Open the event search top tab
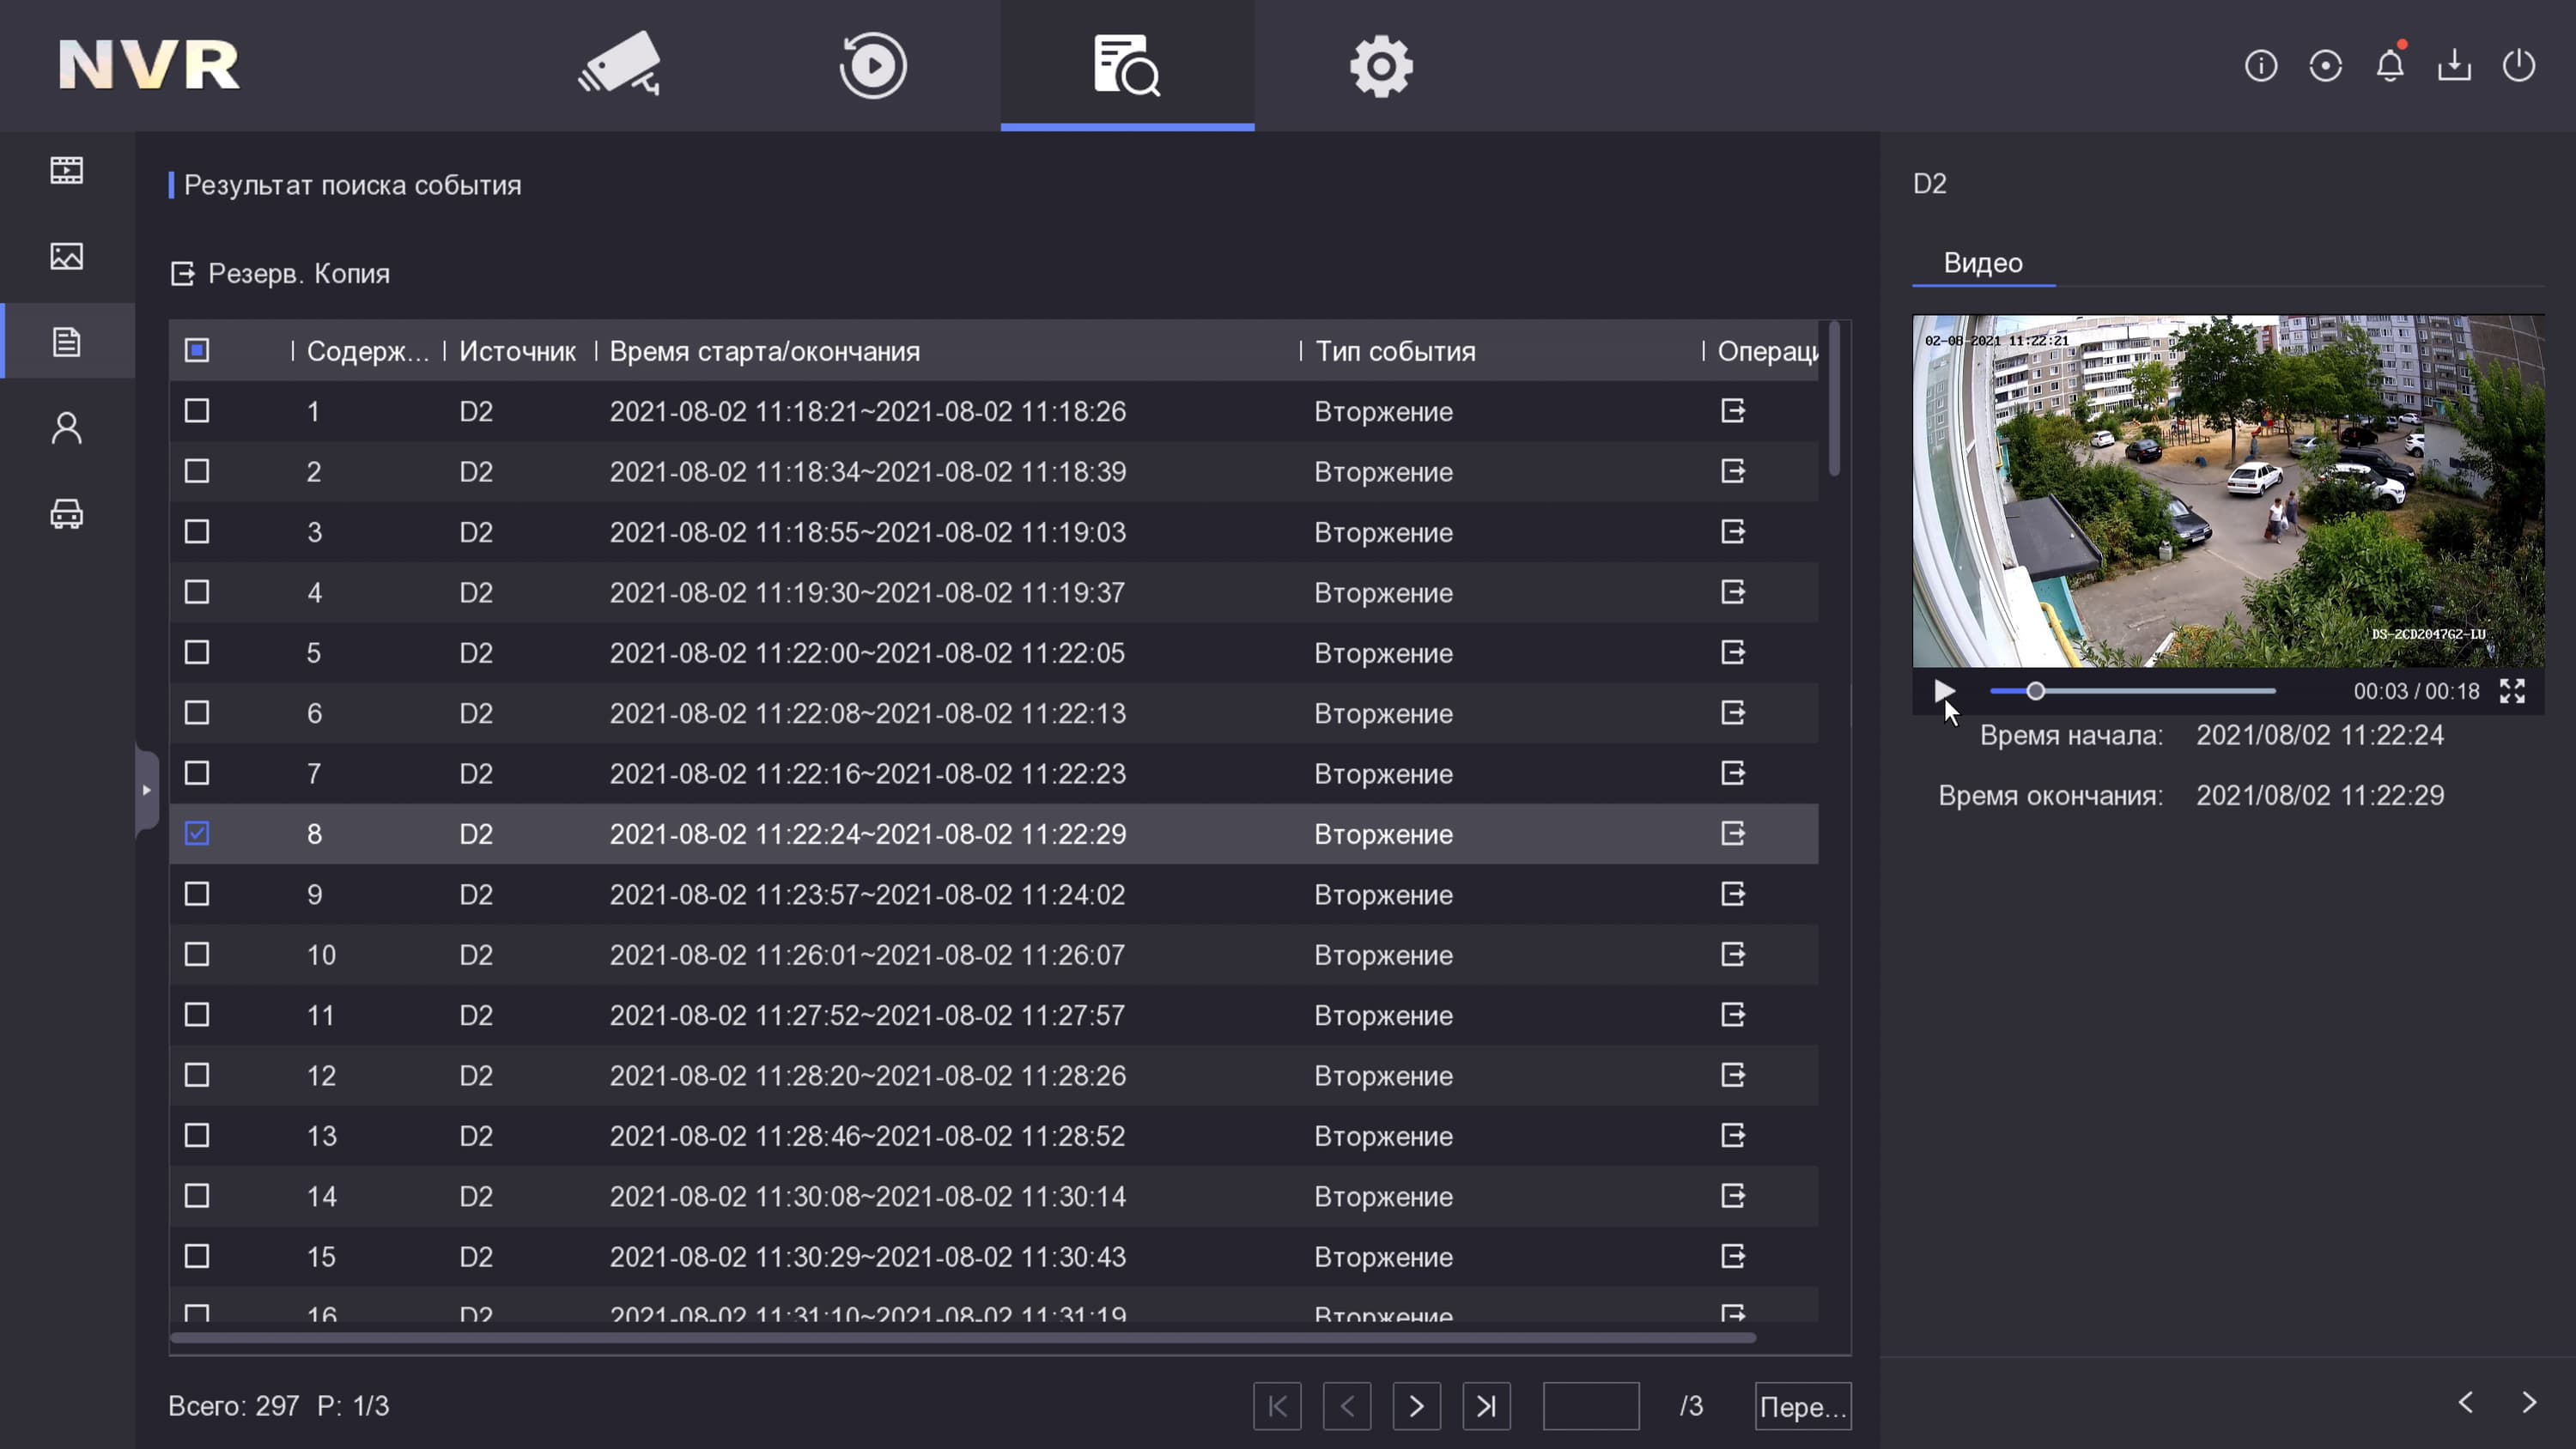Image resolution: width=2576 pixels, height=1449 pixels. (x=1127, y=65)
